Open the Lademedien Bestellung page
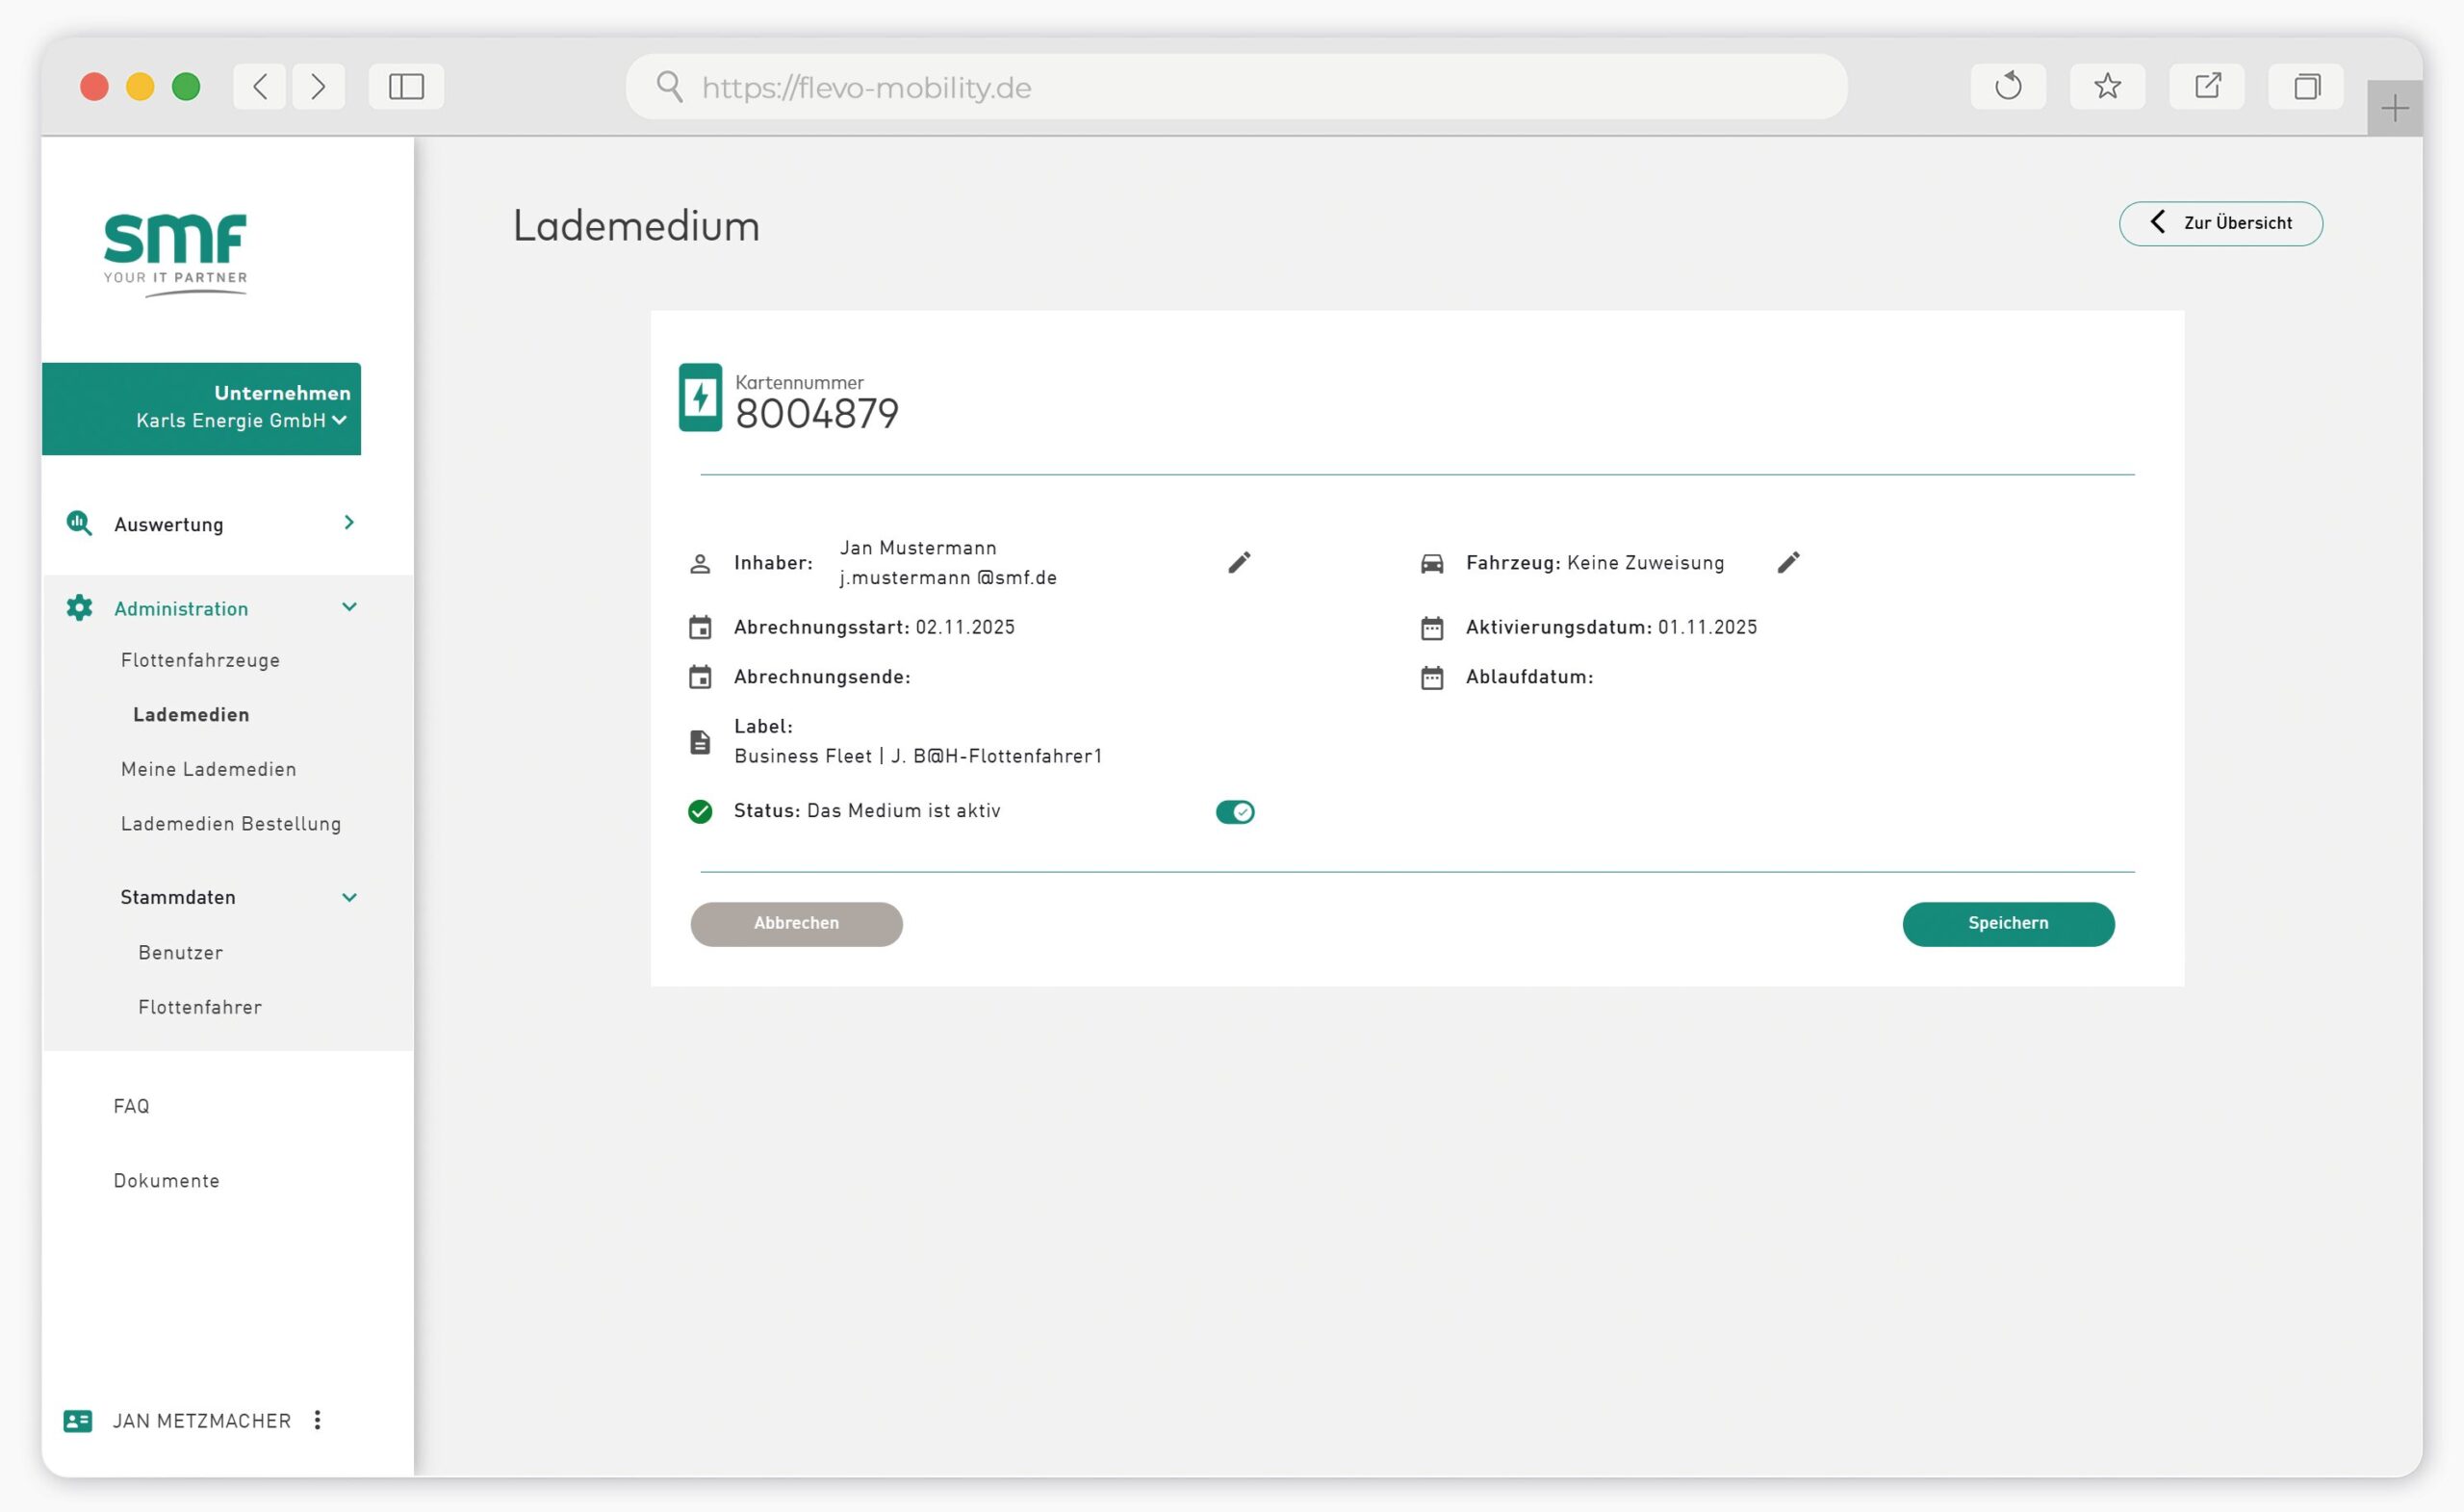 tap(231, 823)
